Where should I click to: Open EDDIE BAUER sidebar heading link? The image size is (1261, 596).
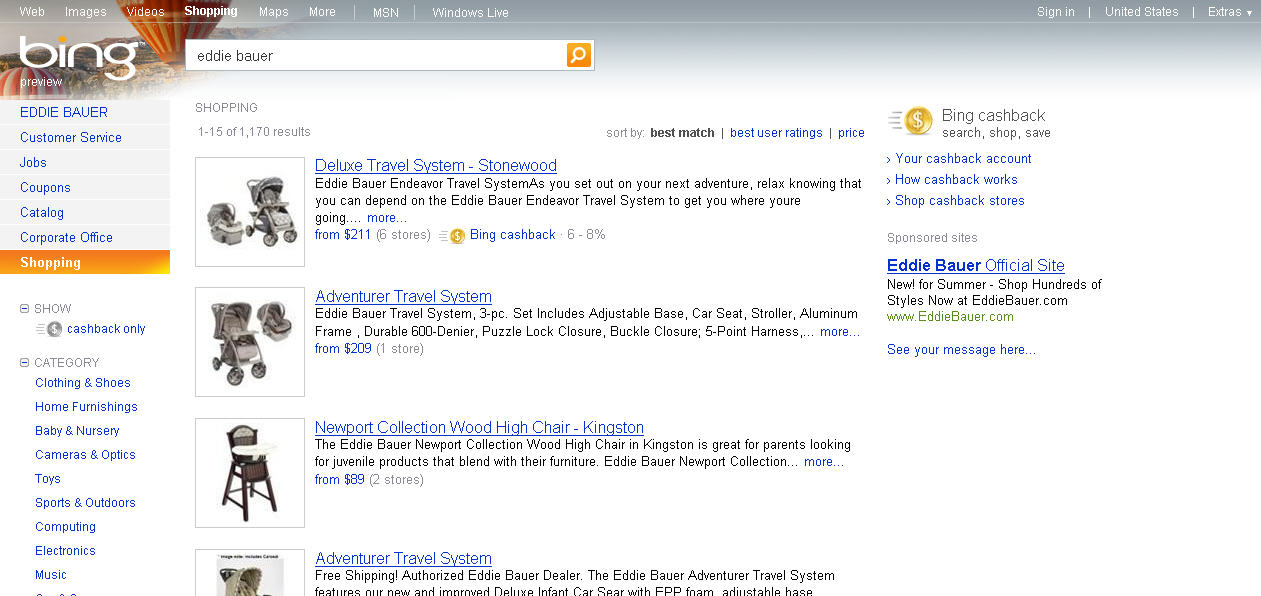coord(64,112)
